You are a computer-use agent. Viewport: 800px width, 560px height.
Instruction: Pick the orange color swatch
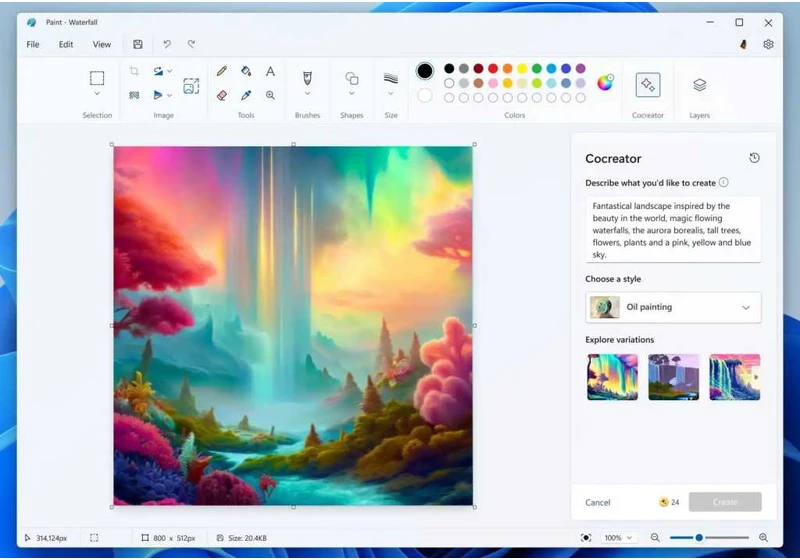[508, 68]
